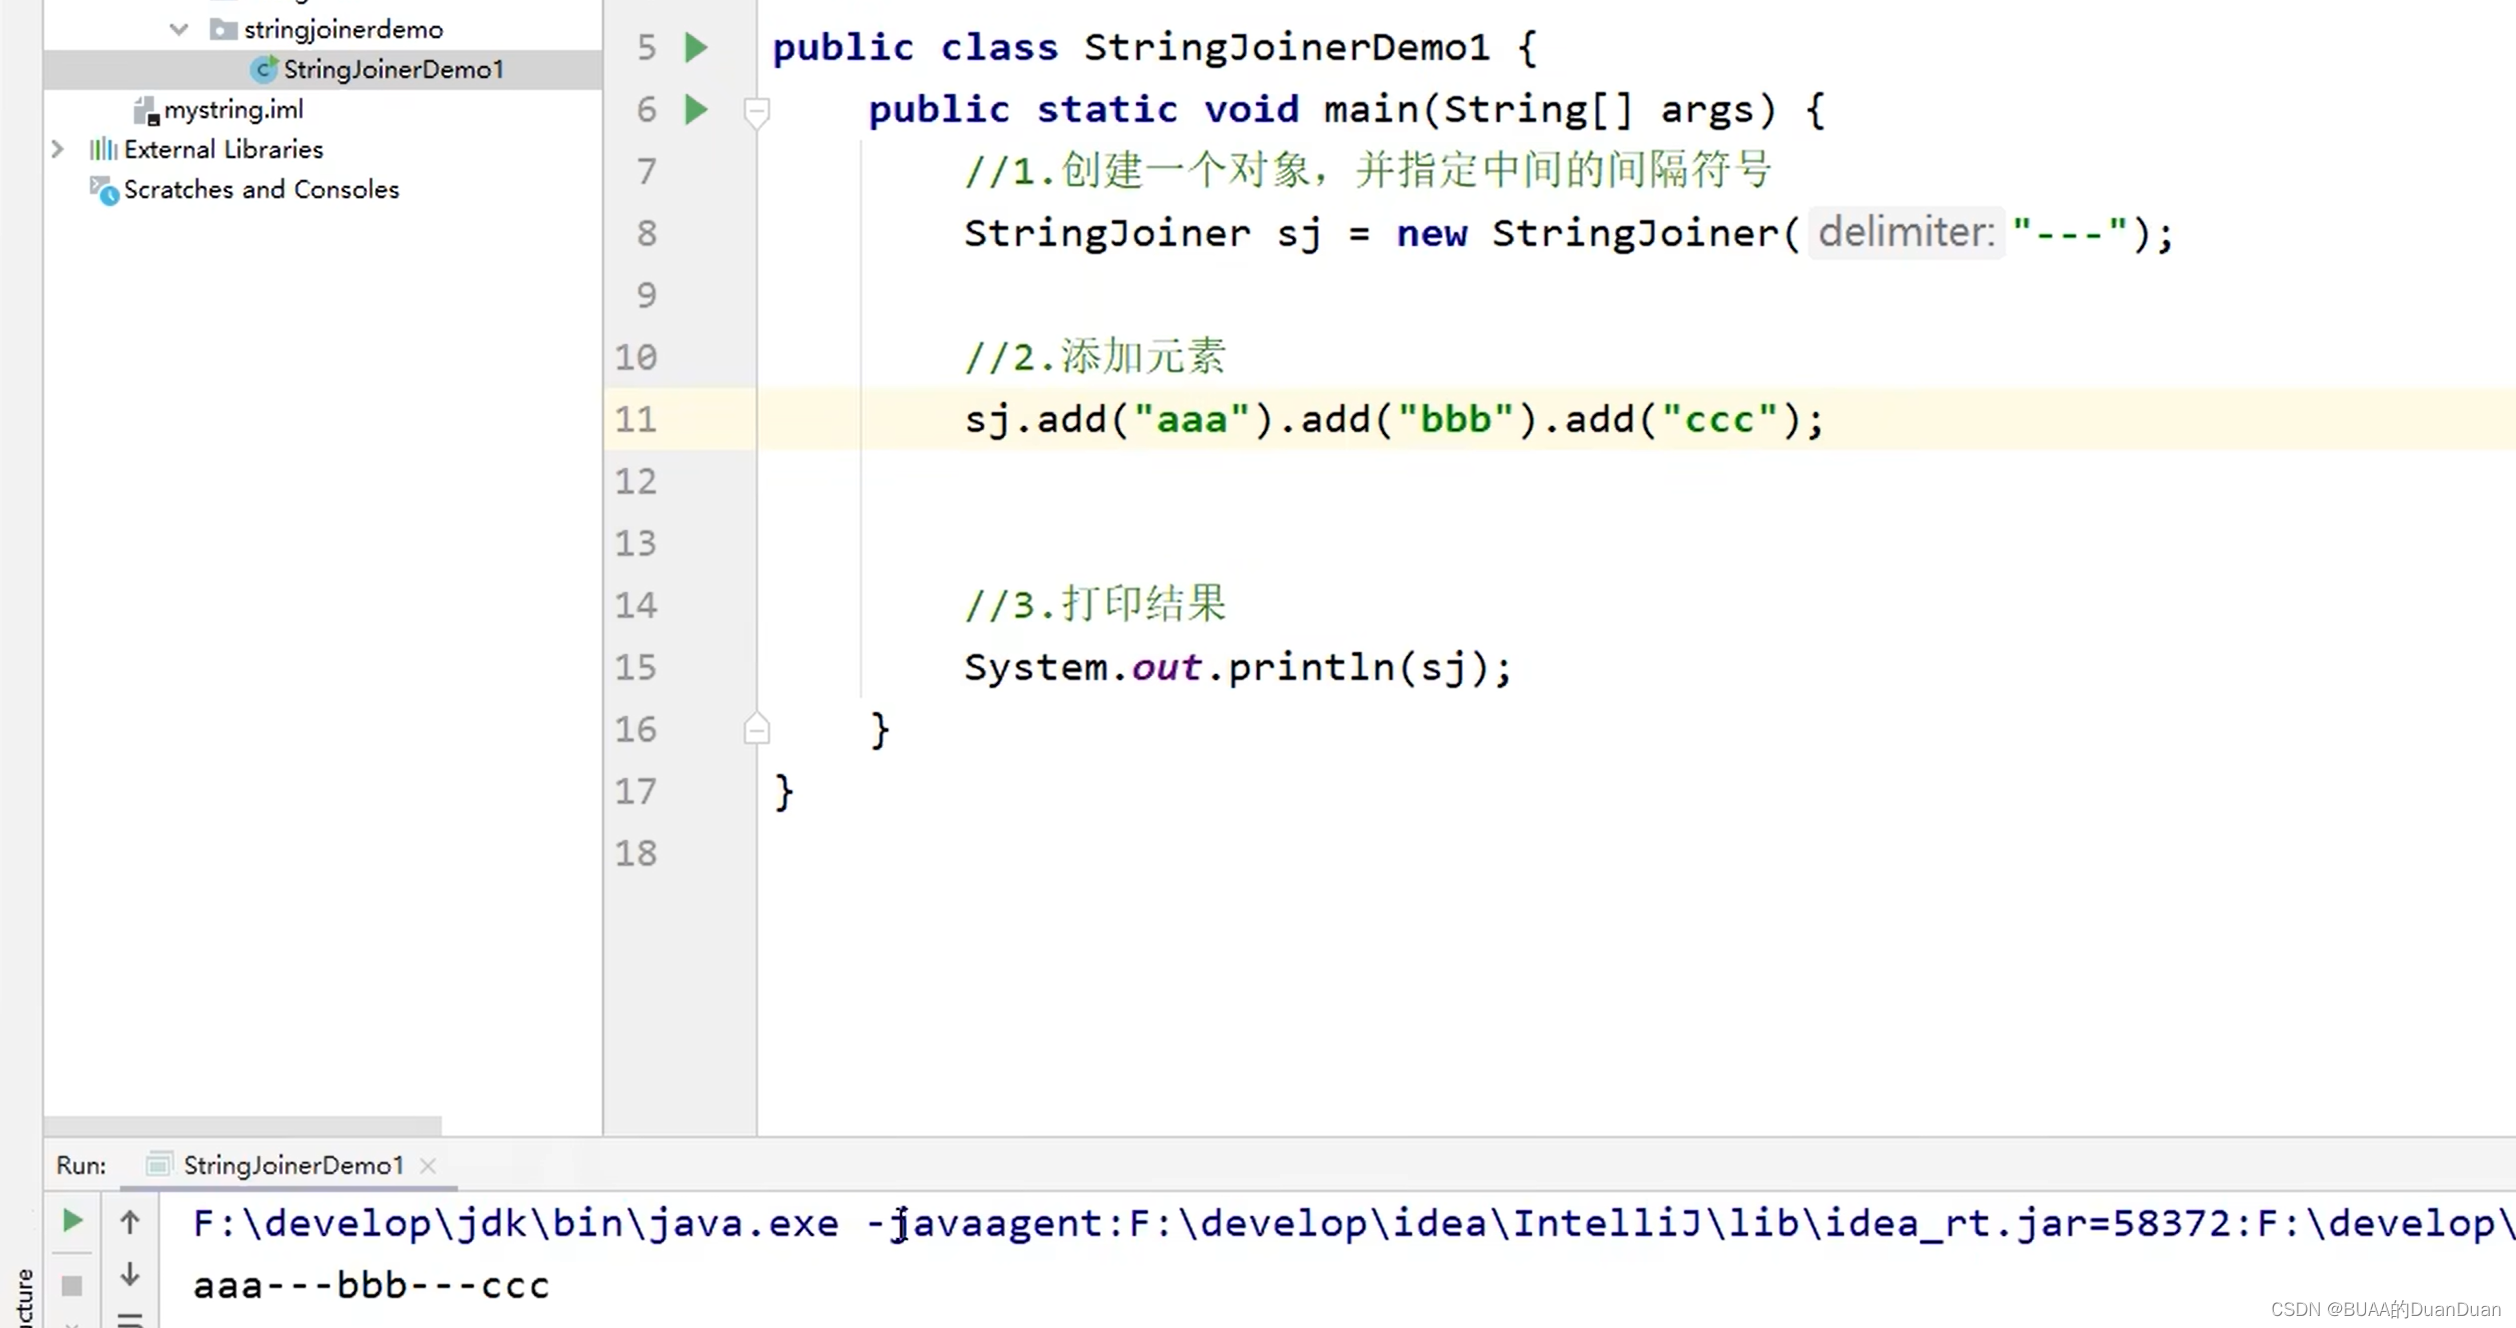The image size is (2516, 1328).
Task: Click the run arrow icon beside line 6
Action: 695,110
